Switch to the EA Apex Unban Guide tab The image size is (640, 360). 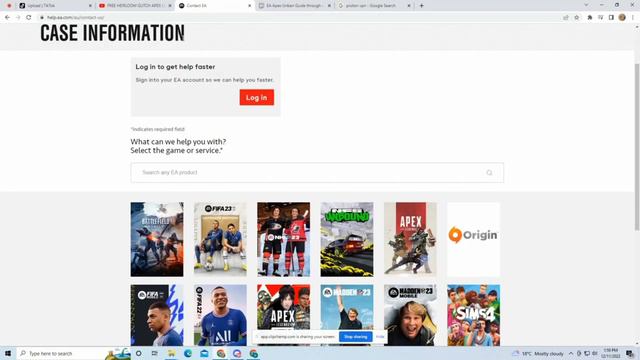point(295,6)
